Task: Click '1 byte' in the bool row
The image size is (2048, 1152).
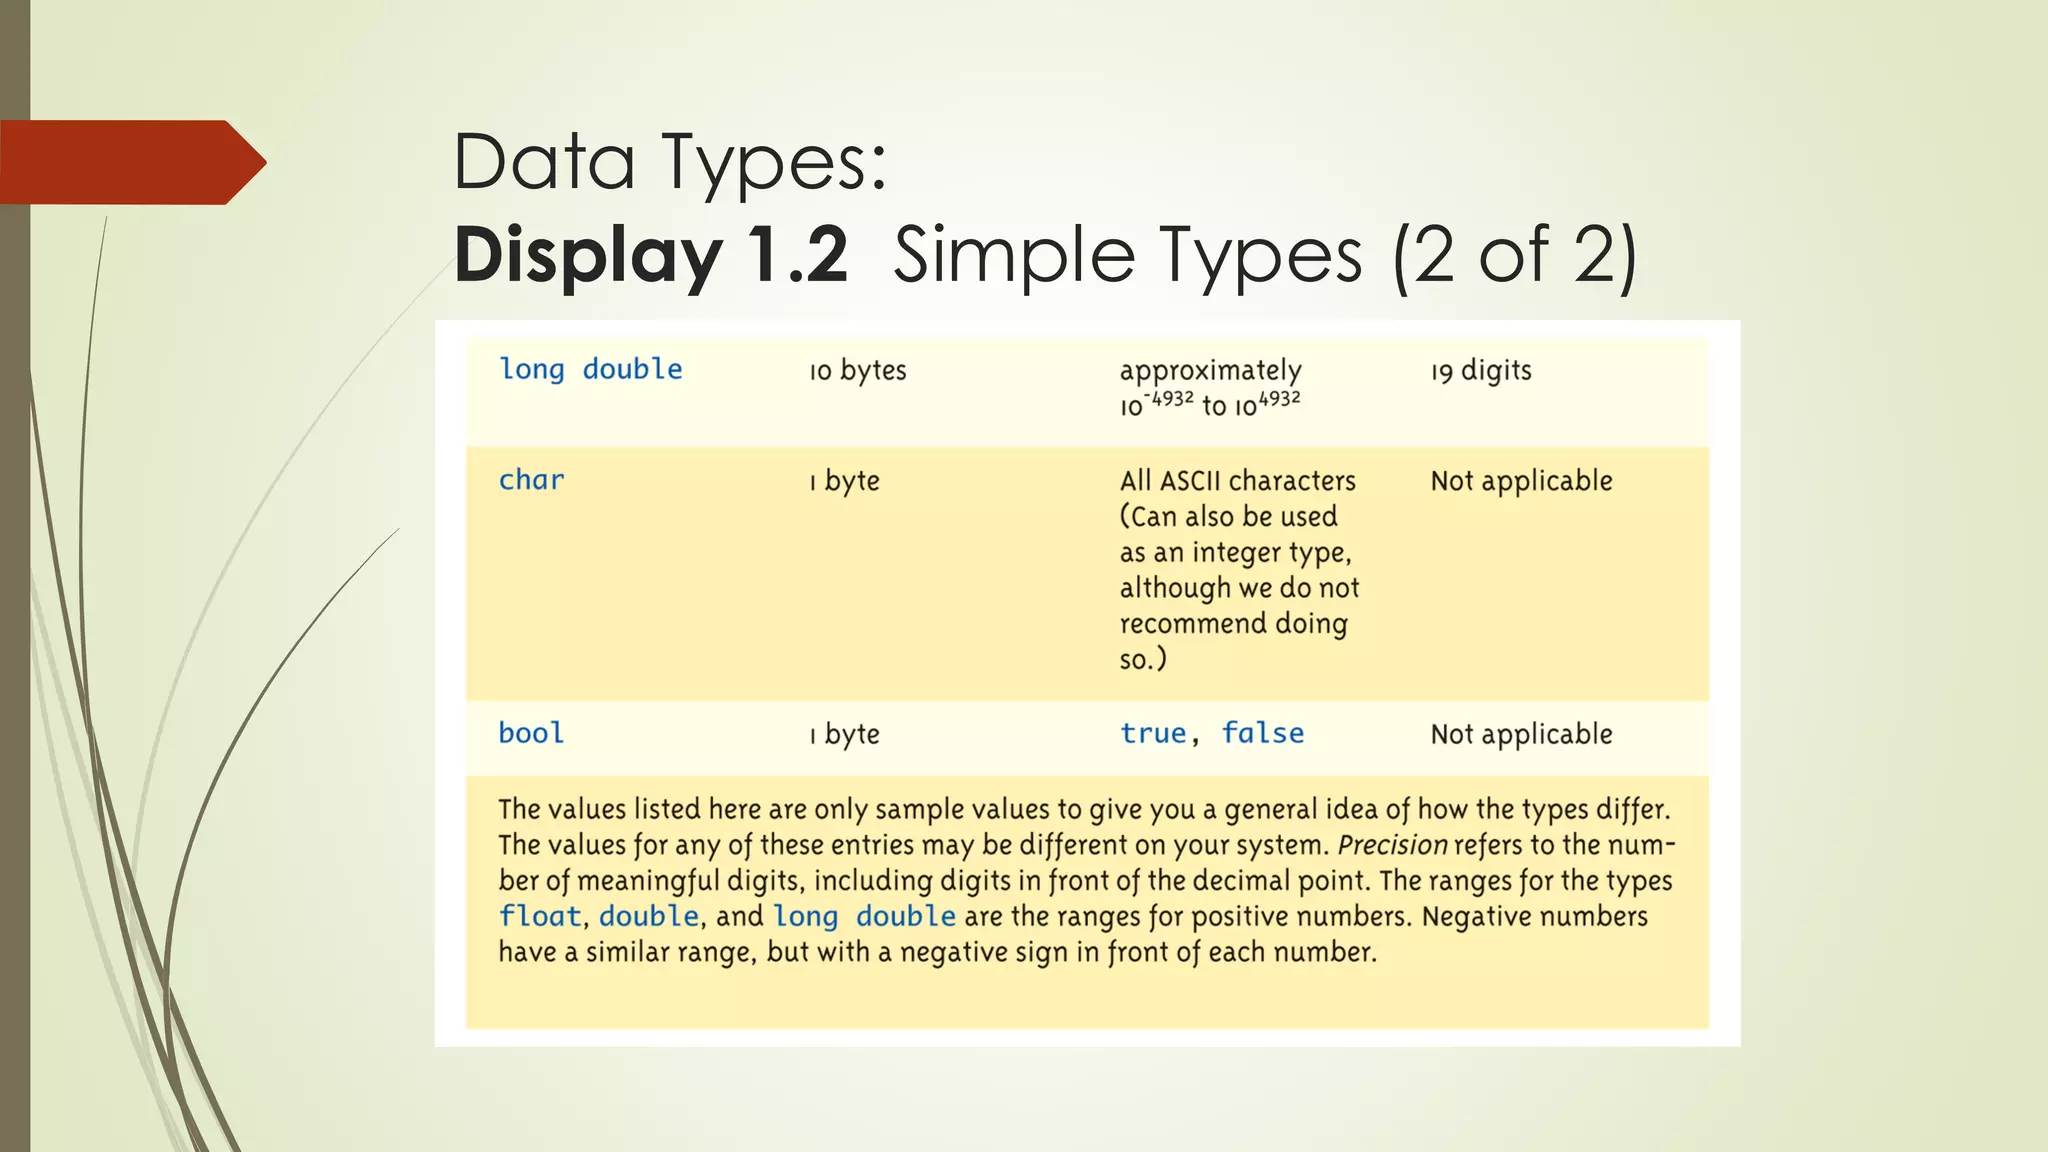Action: [x=845, y=735]
